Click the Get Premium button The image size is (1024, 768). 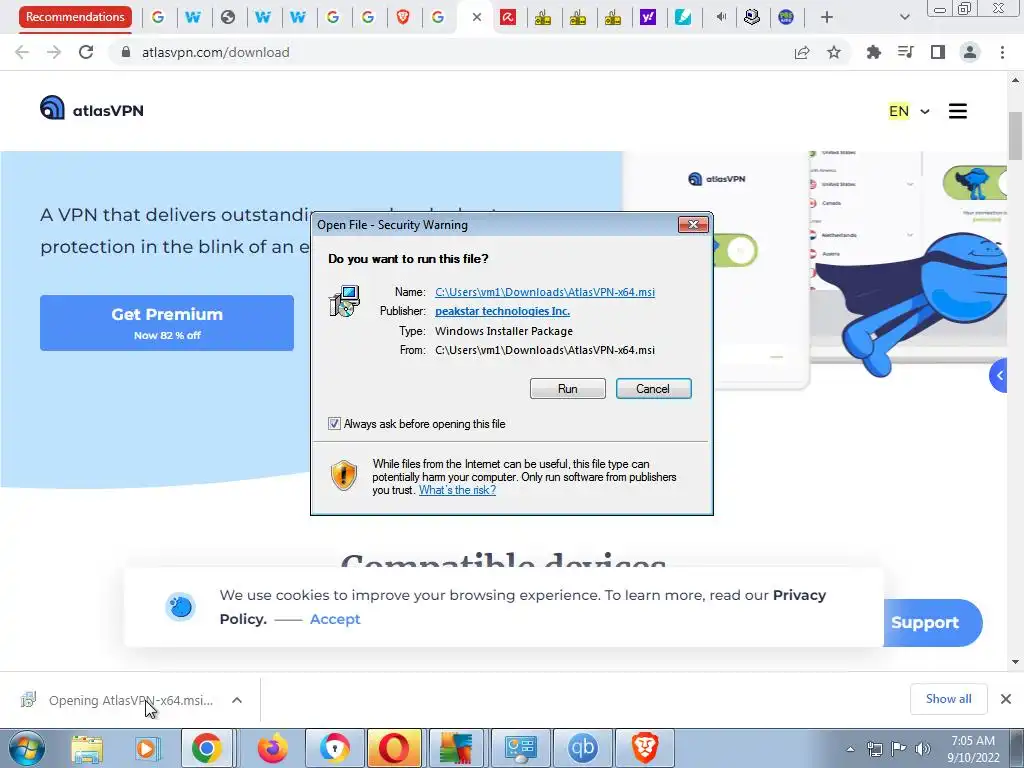[167, 323]
